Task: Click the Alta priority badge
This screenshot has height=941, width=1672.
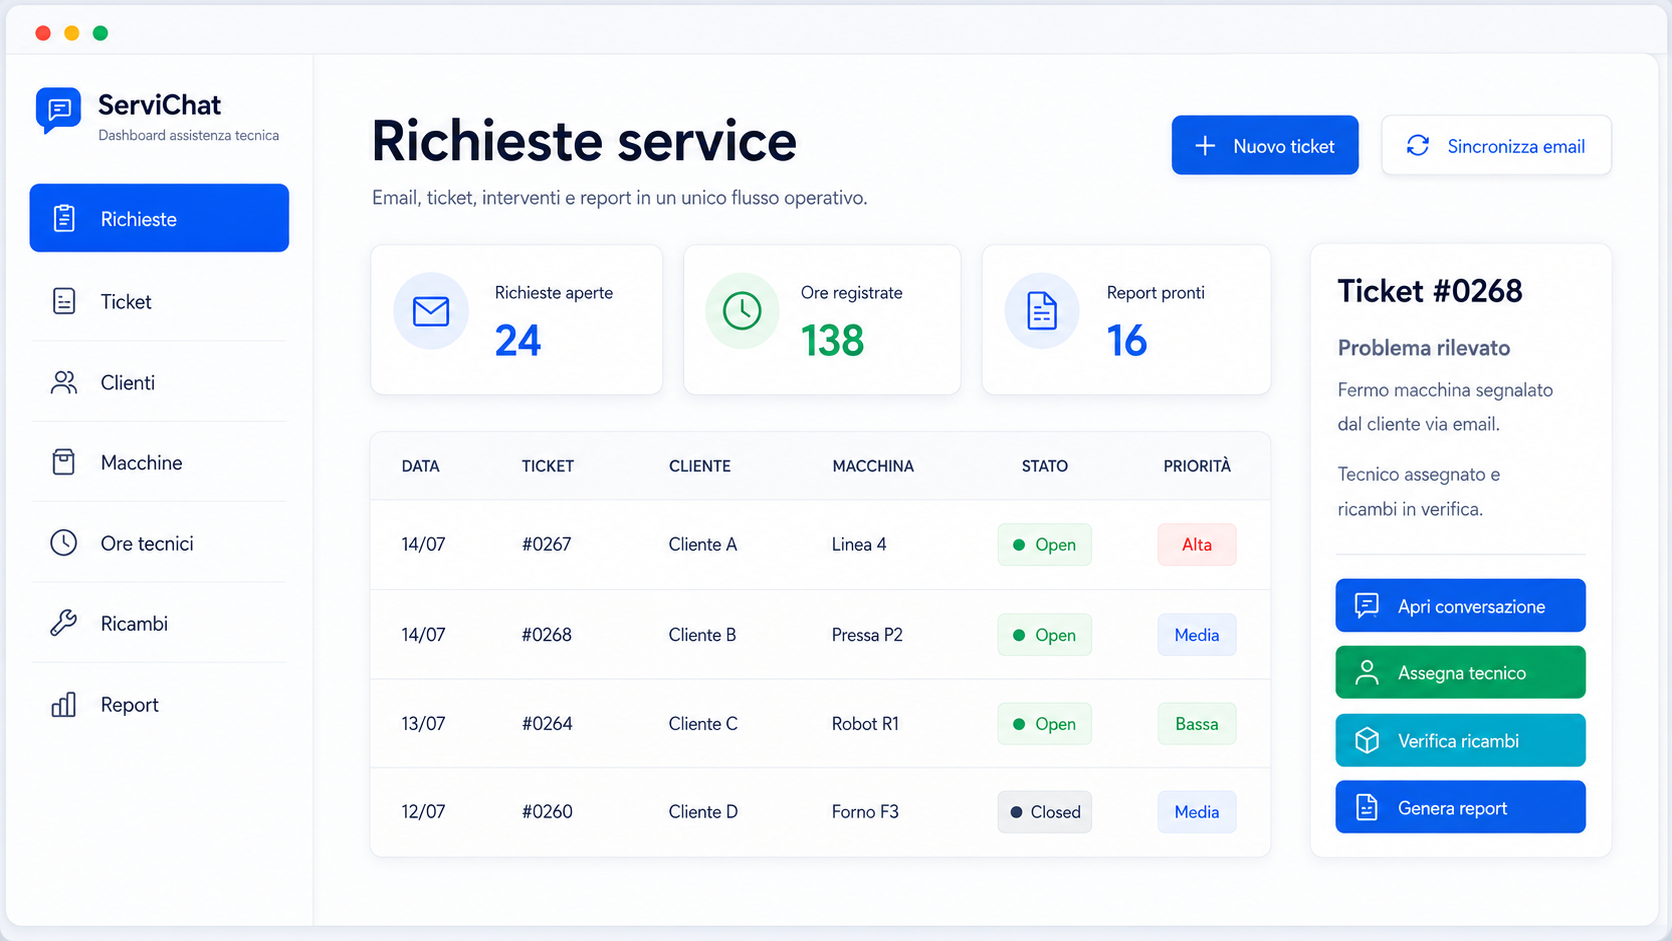Action: coord(1197,545)
